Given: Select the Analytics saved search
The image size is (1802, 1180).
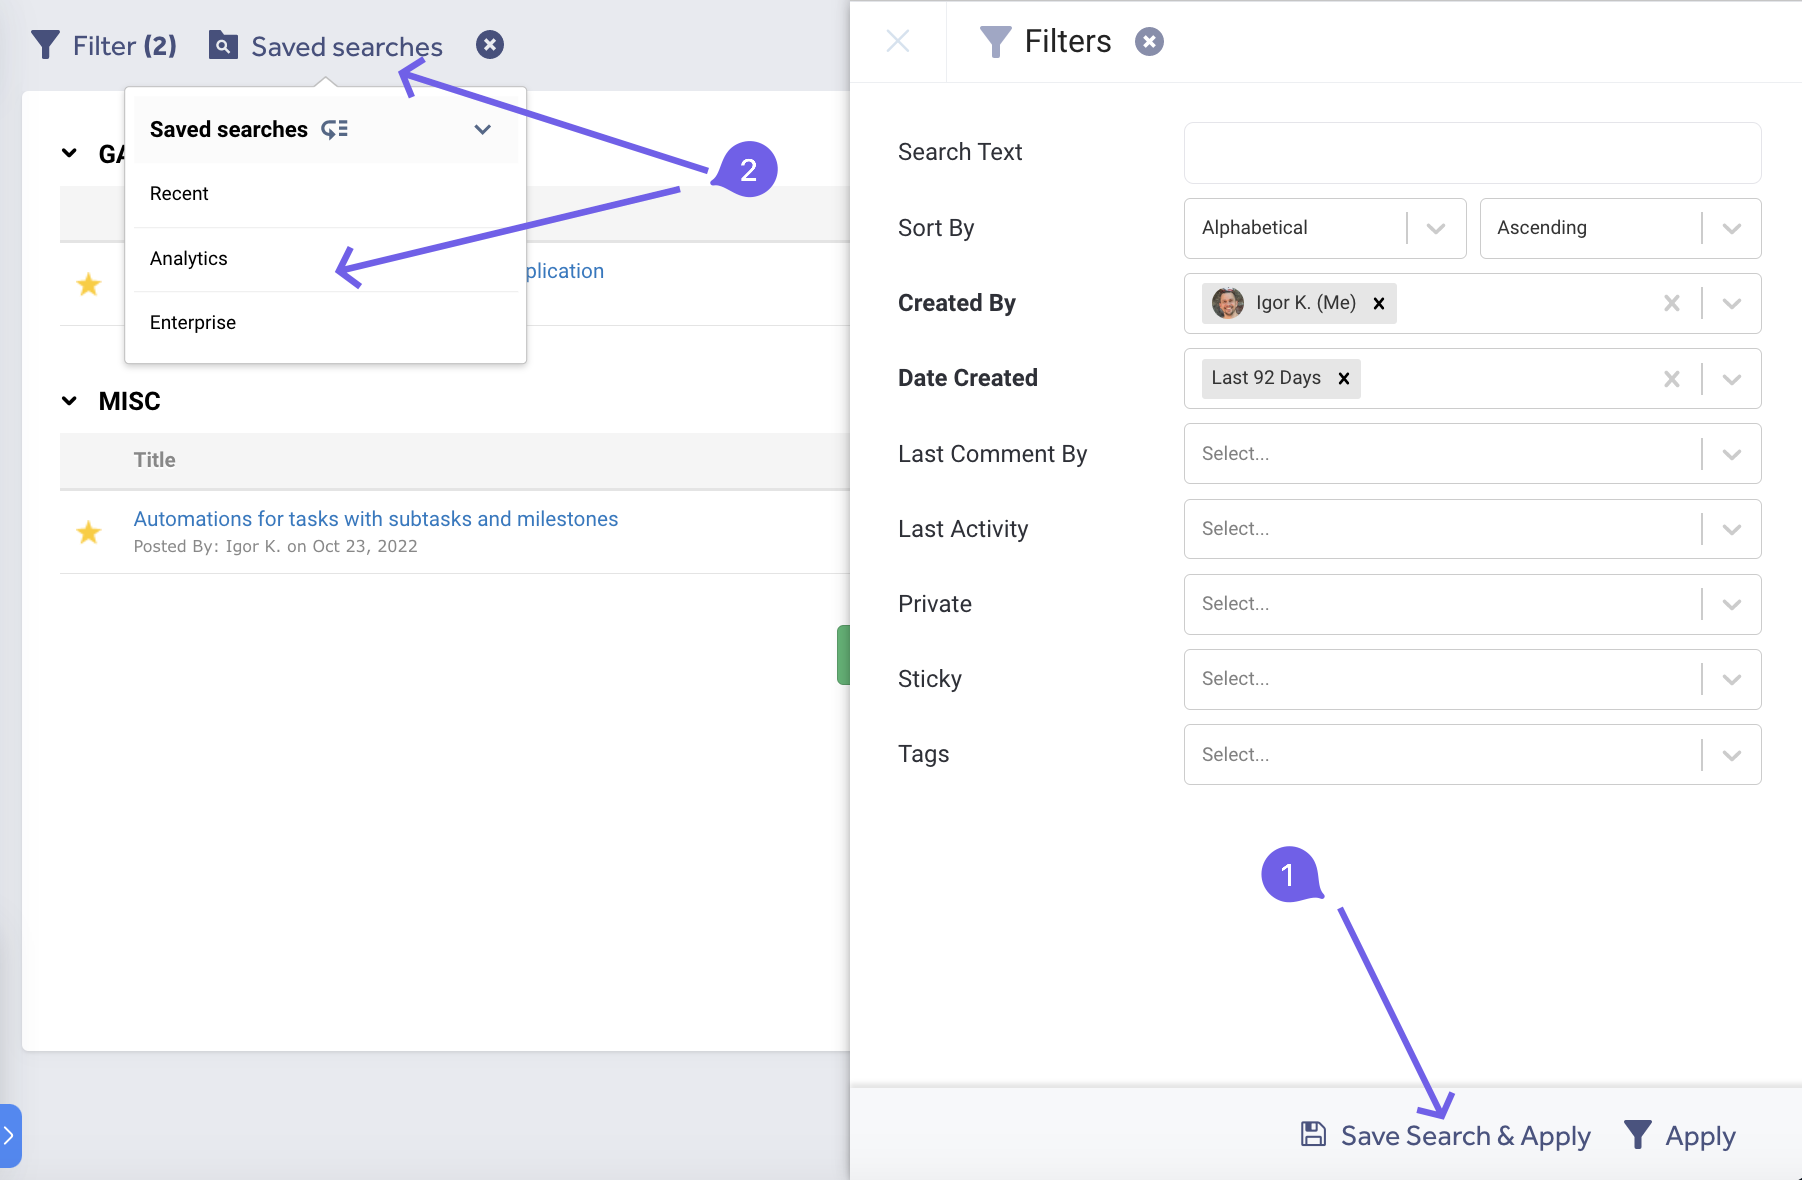Looking at the screenshot, I should 189,259.
